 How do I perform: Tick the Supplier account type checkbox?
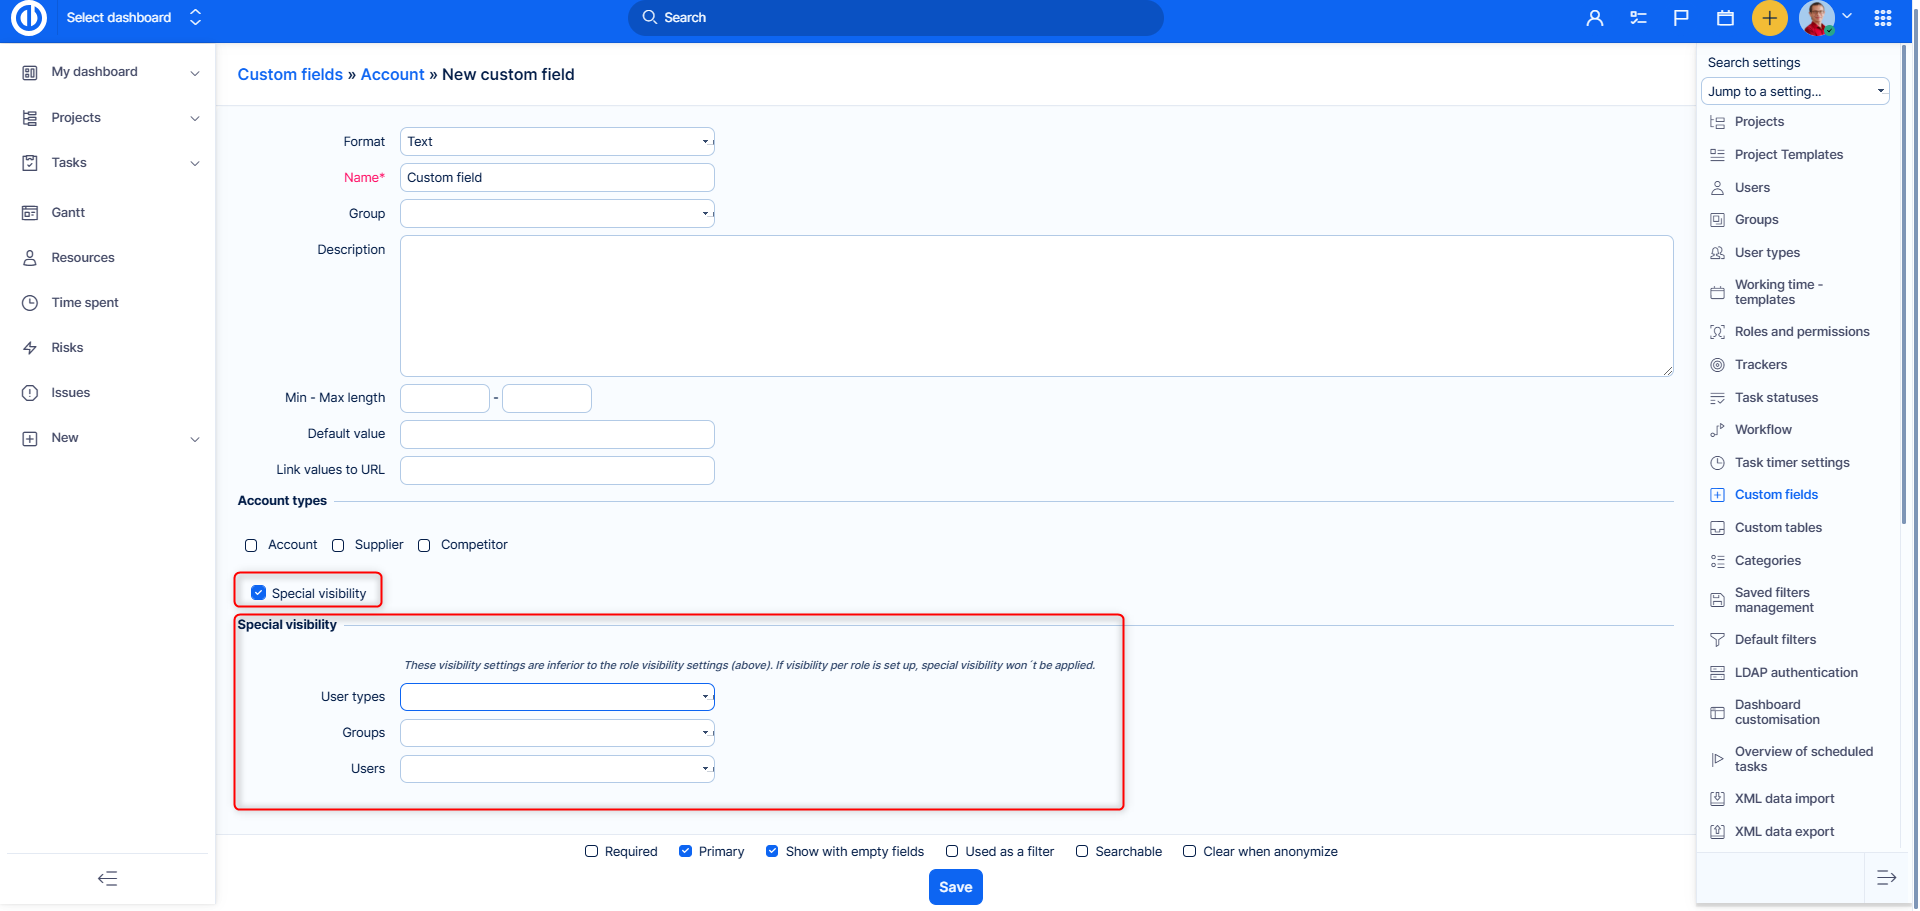(338, 545)
